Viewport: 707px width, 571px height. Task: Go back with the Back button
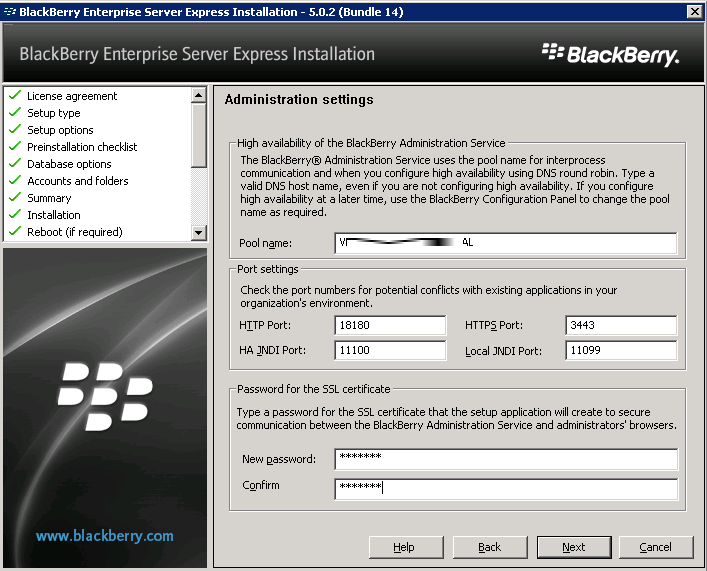click(490, 547)
